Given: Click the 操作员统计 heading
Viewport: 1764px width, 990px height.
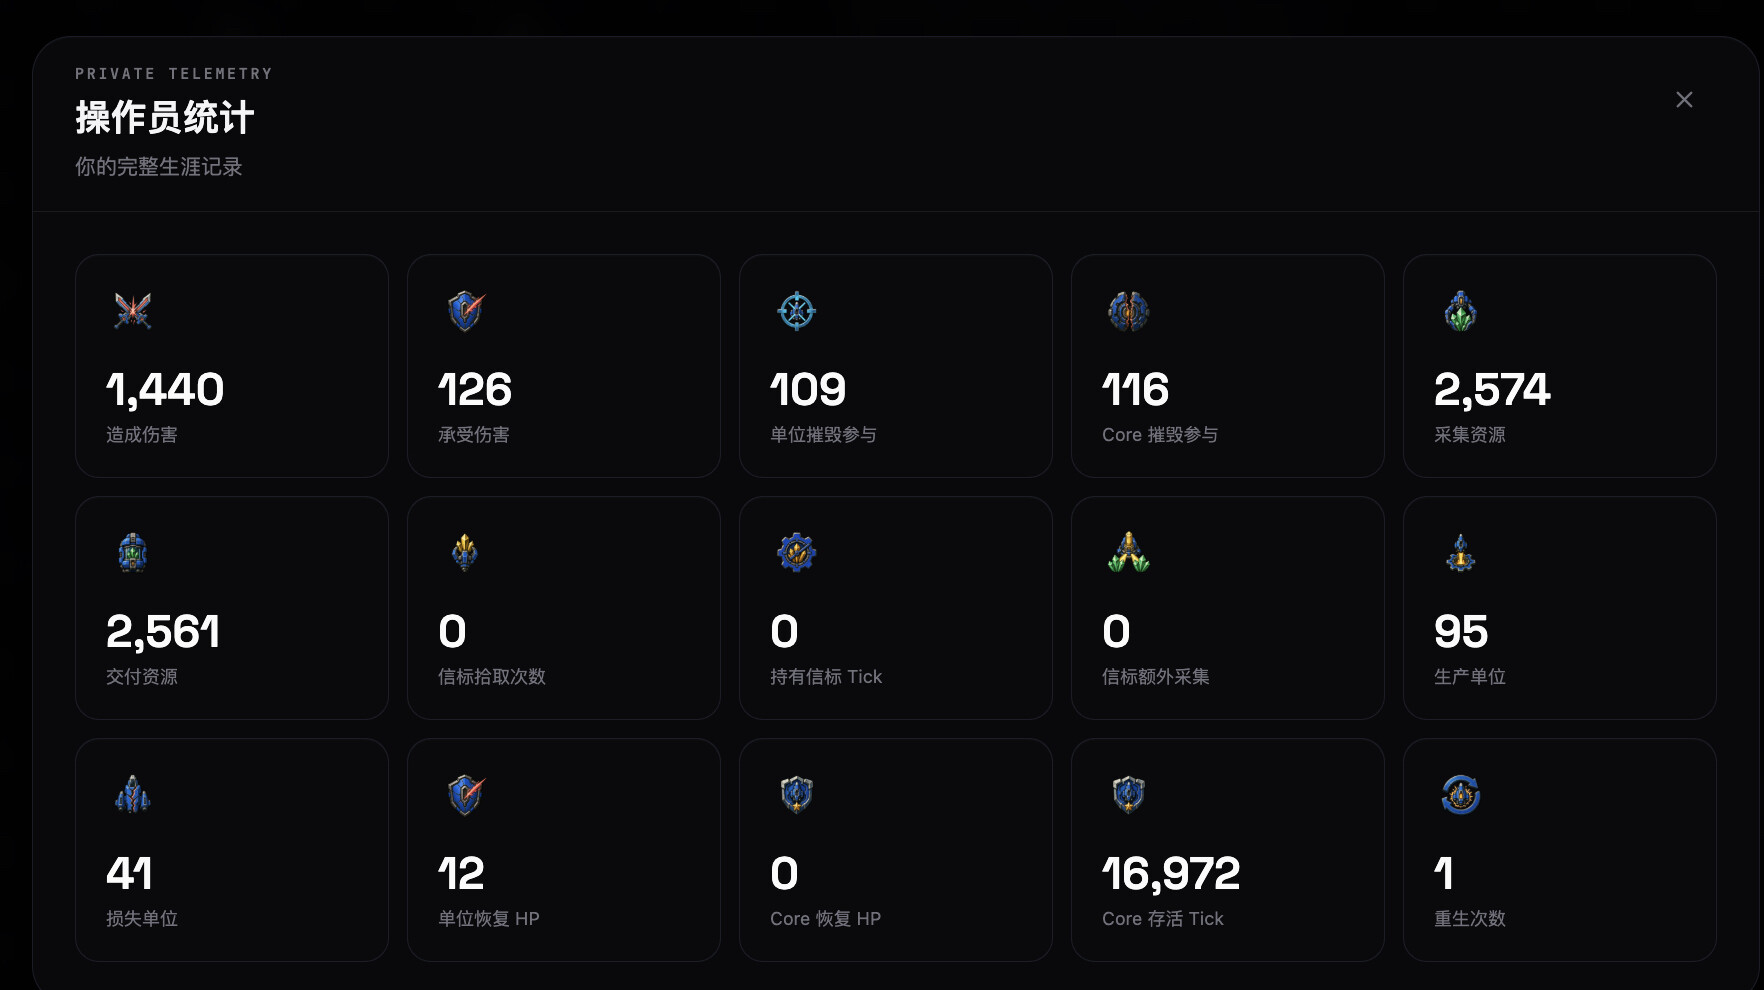Looking at the screenshot, I should [x=165, y=118].
